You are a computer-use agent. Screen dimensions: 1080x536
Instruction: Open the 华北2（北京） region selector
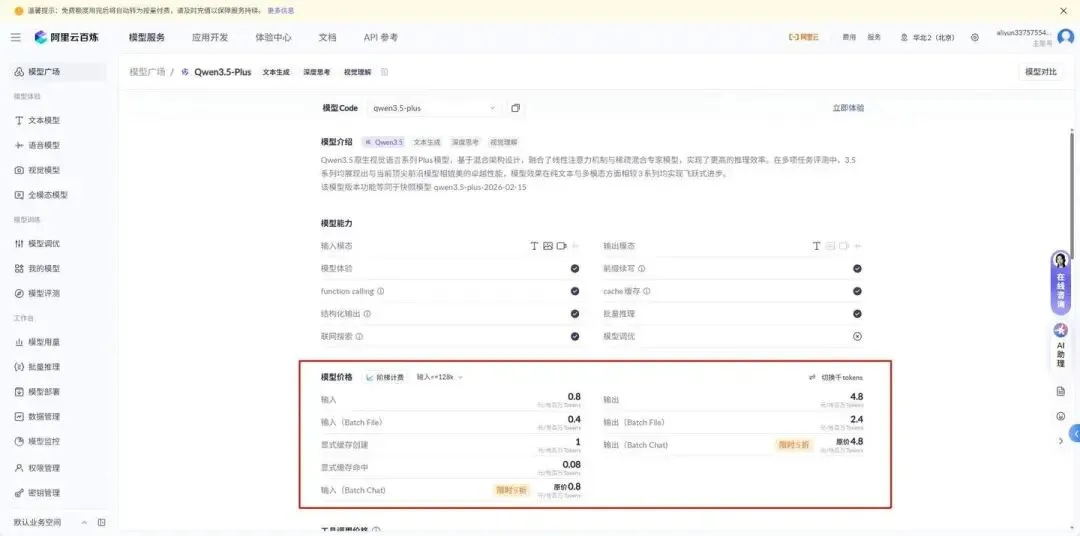[927, 38]
